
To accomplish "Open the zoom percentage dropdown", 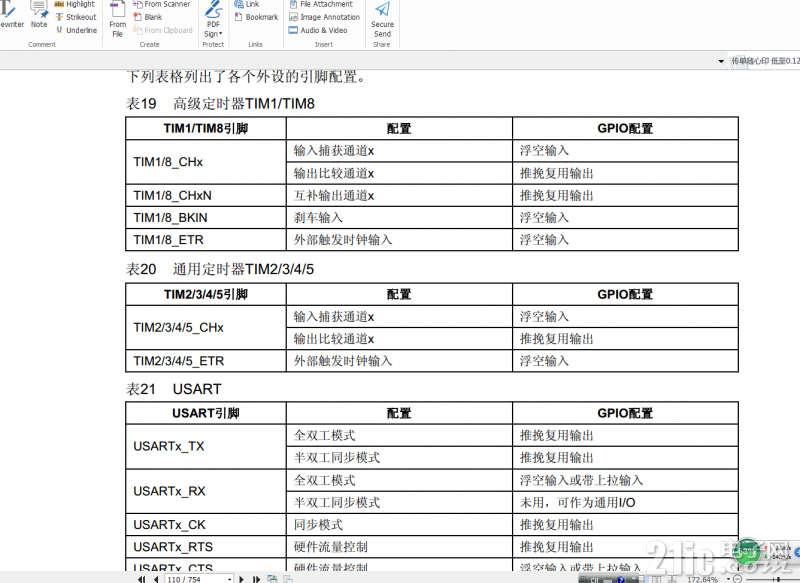I will coord(728,579).
